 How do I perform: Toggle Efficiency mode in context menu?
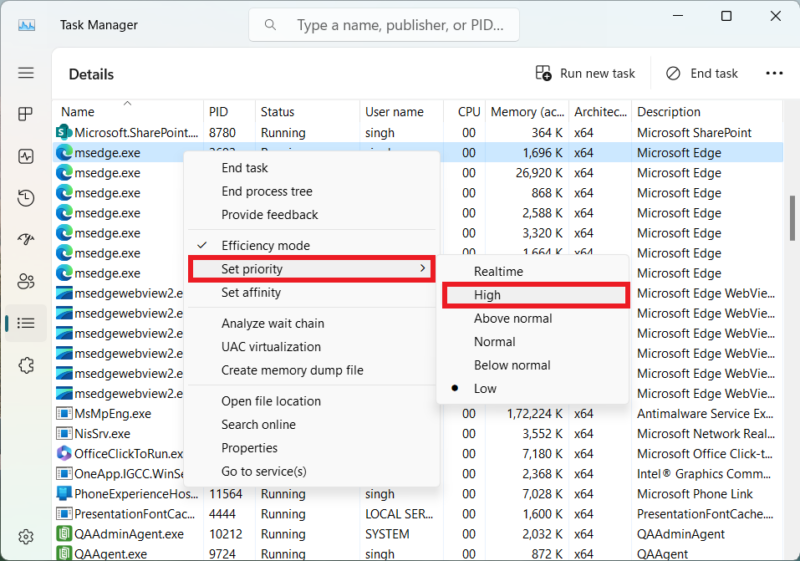pyautogui.click(x=311, y=245)
